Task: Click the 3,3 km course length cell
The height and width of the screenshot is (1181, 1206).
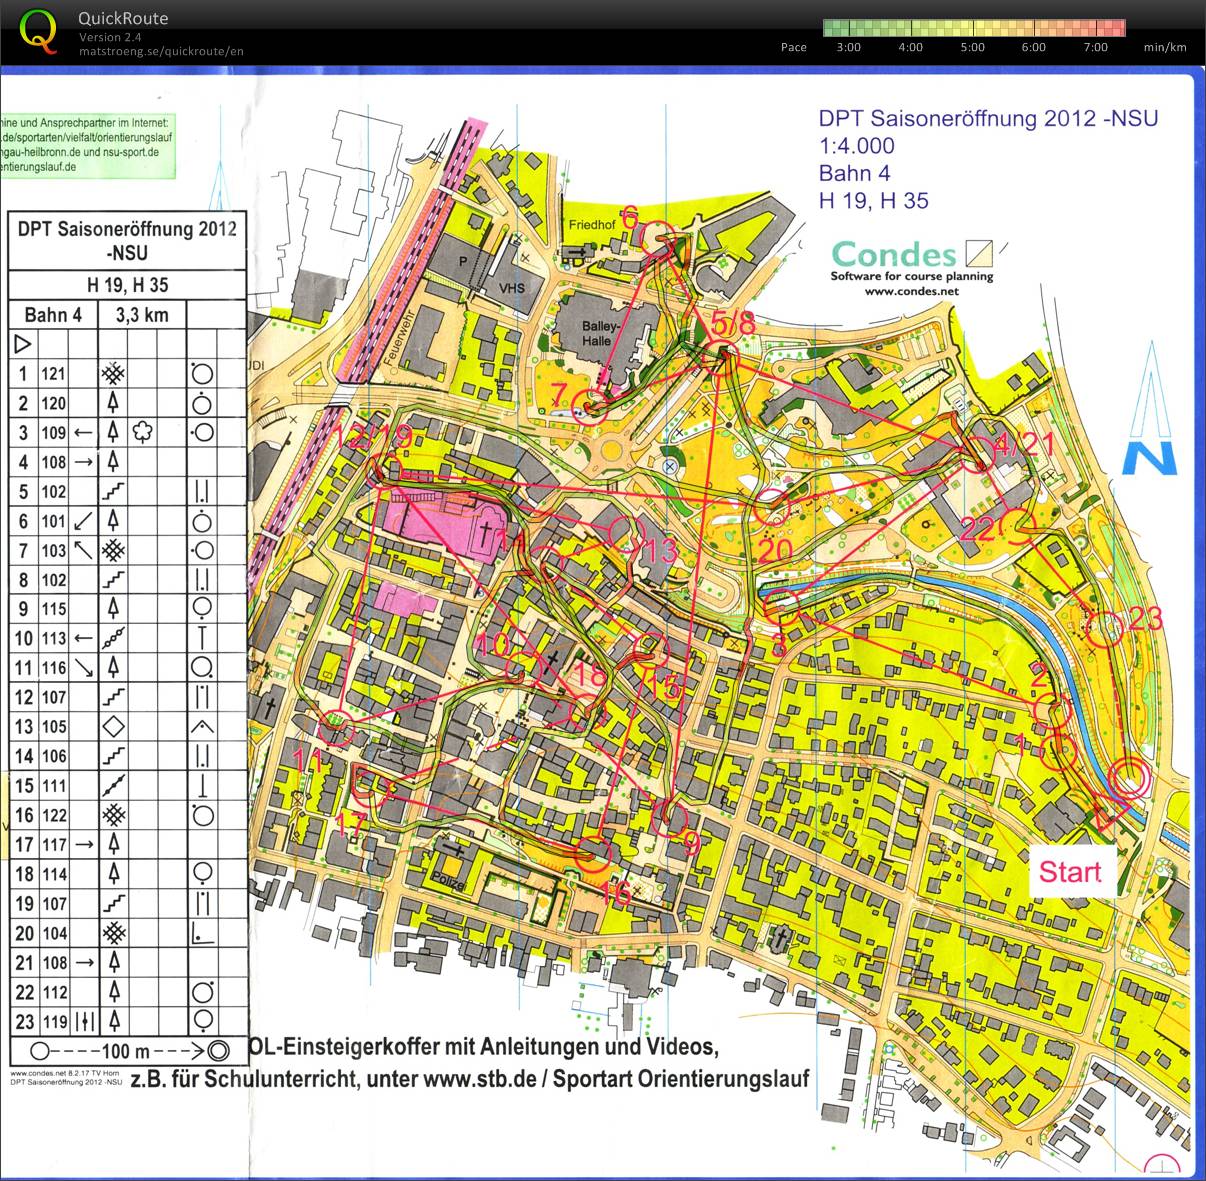Action: pos(142,315)
